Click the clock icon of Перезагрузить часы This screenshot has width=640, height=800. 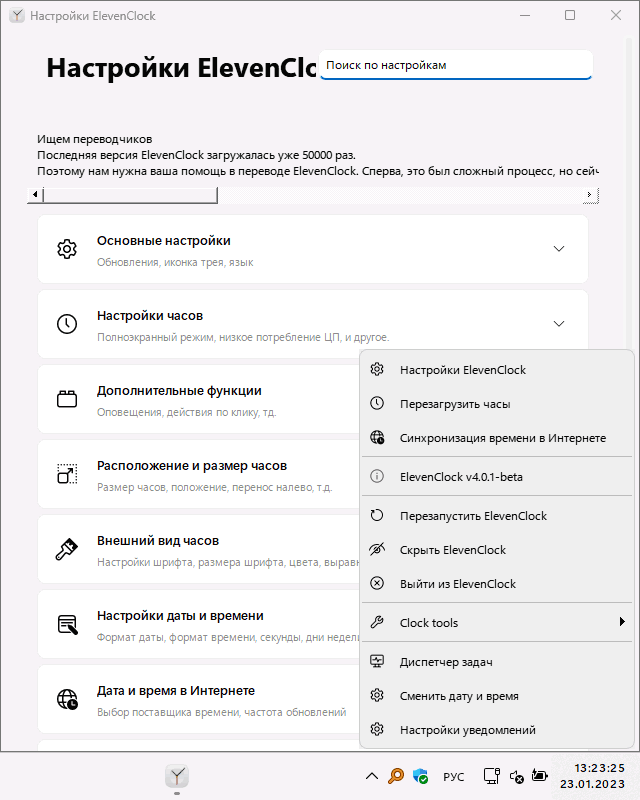click(377, 404)
